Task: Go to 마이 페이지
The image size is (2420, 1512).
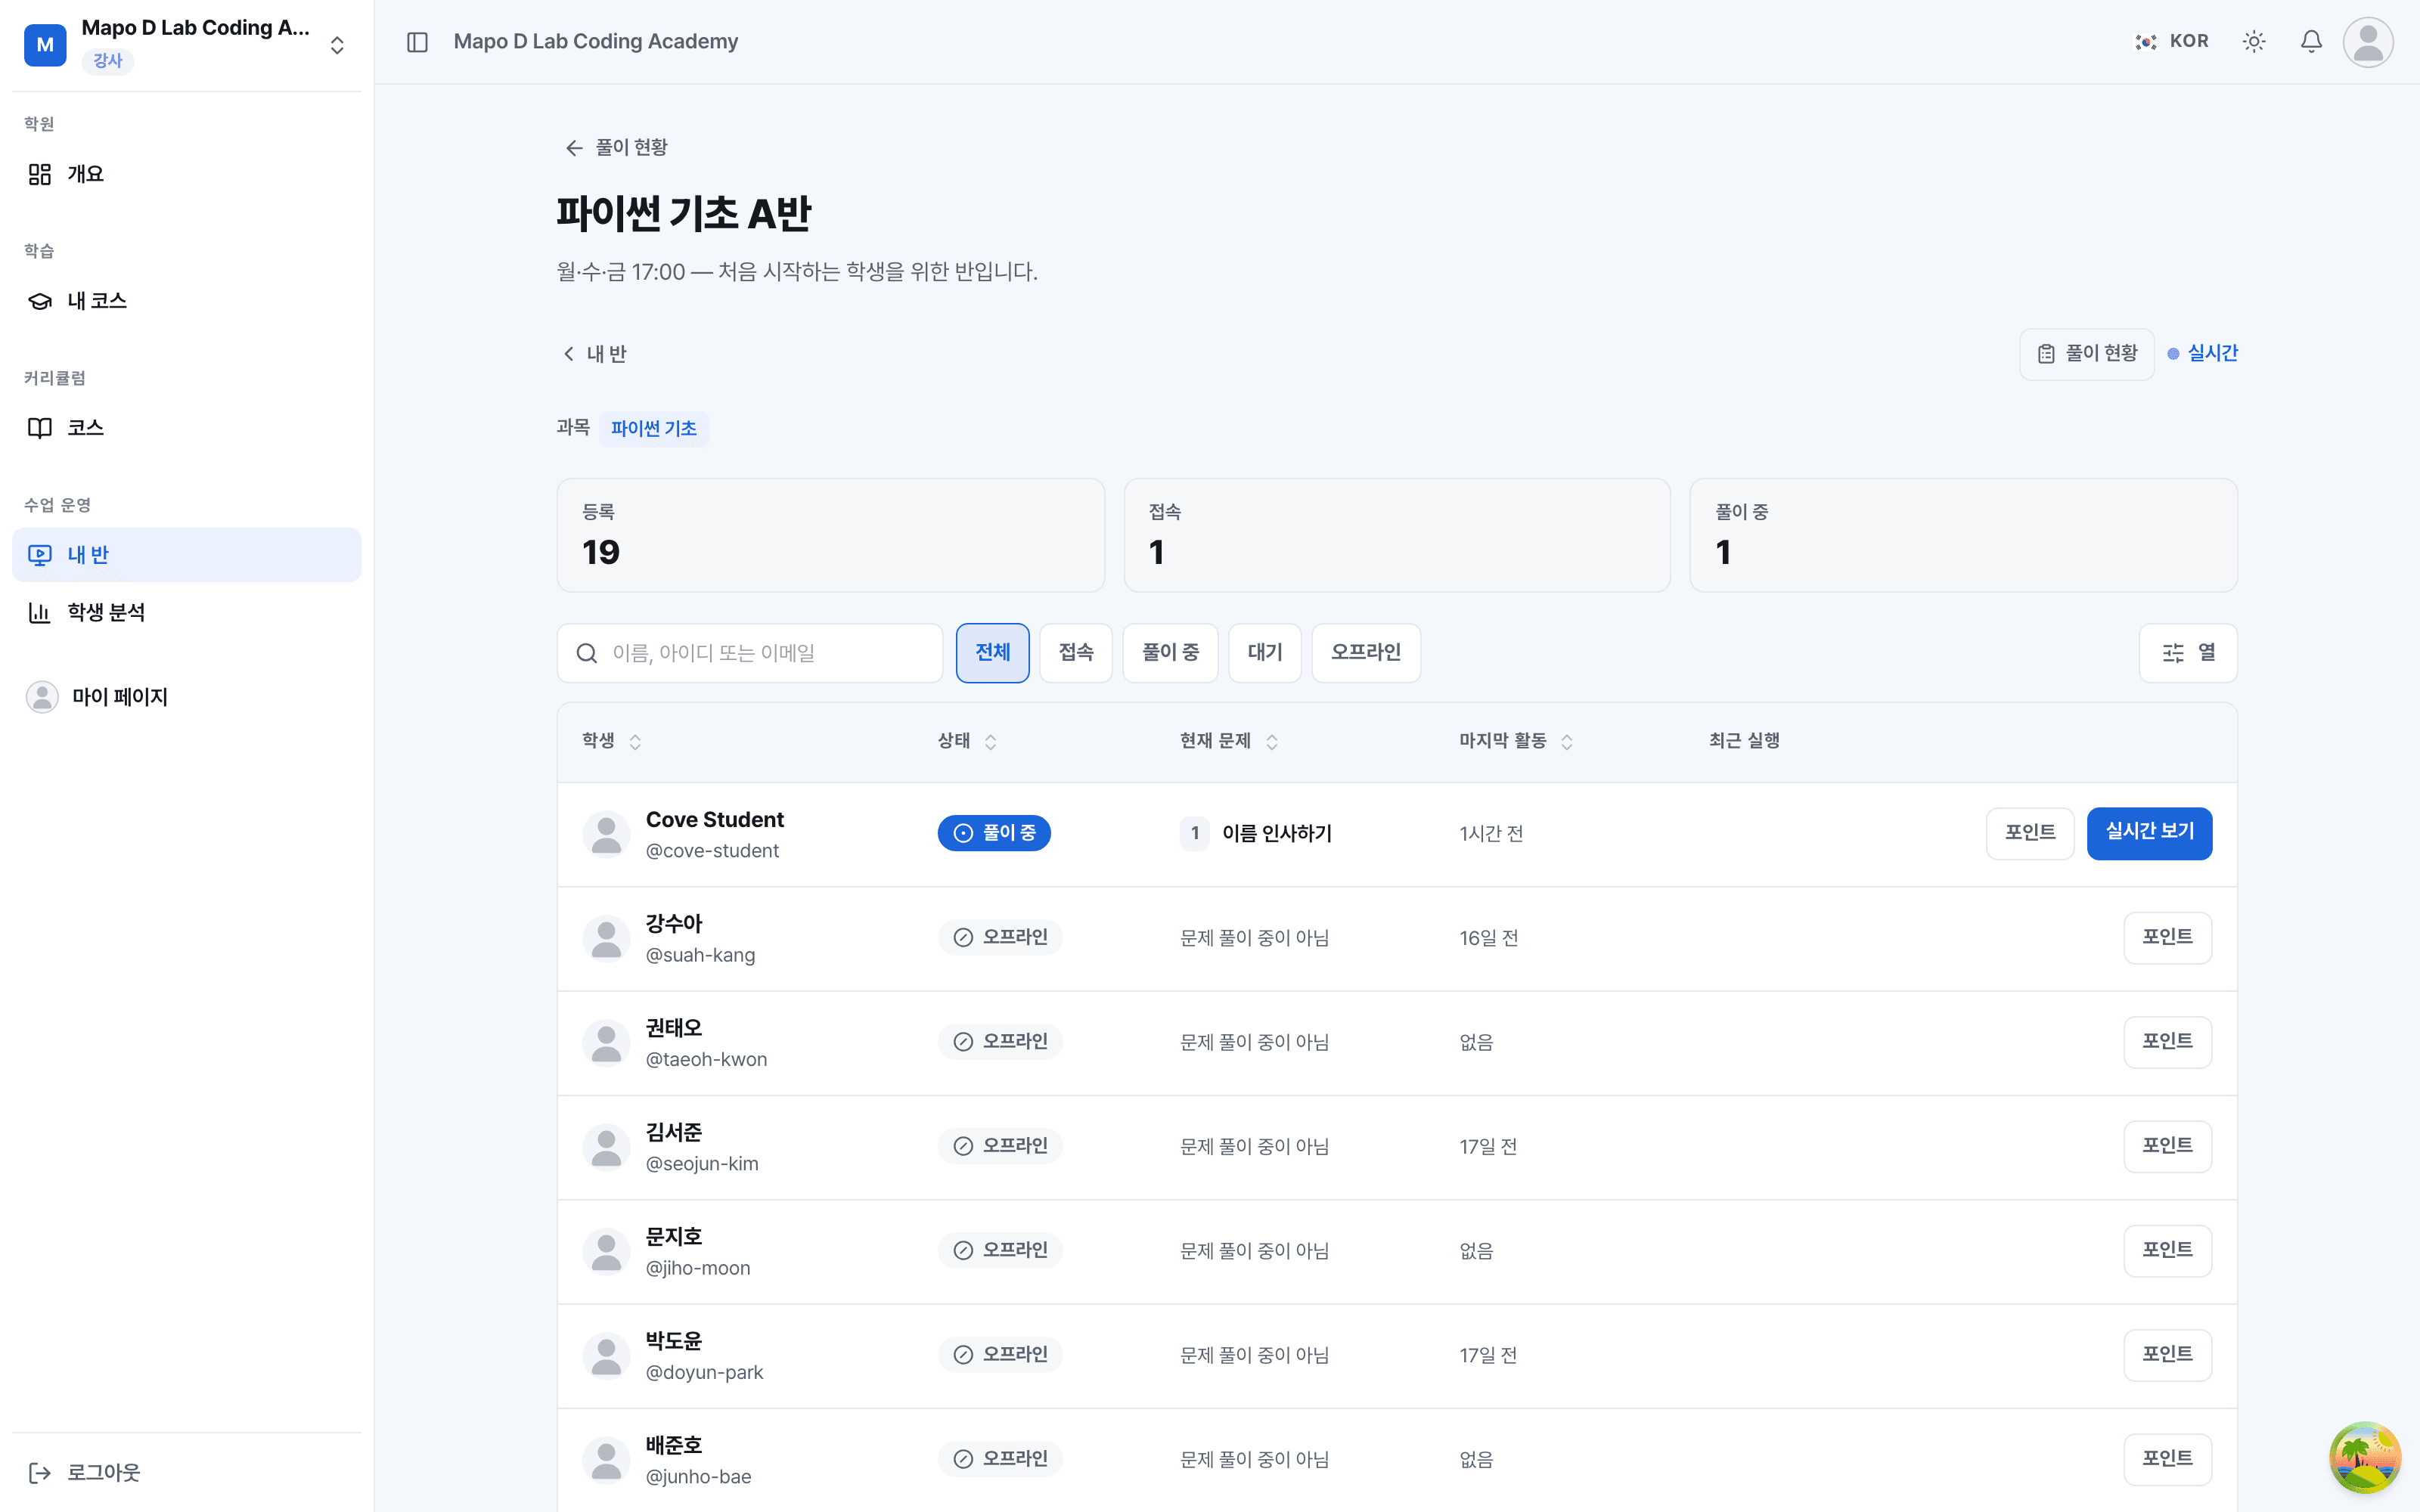Action: point(186,697)
